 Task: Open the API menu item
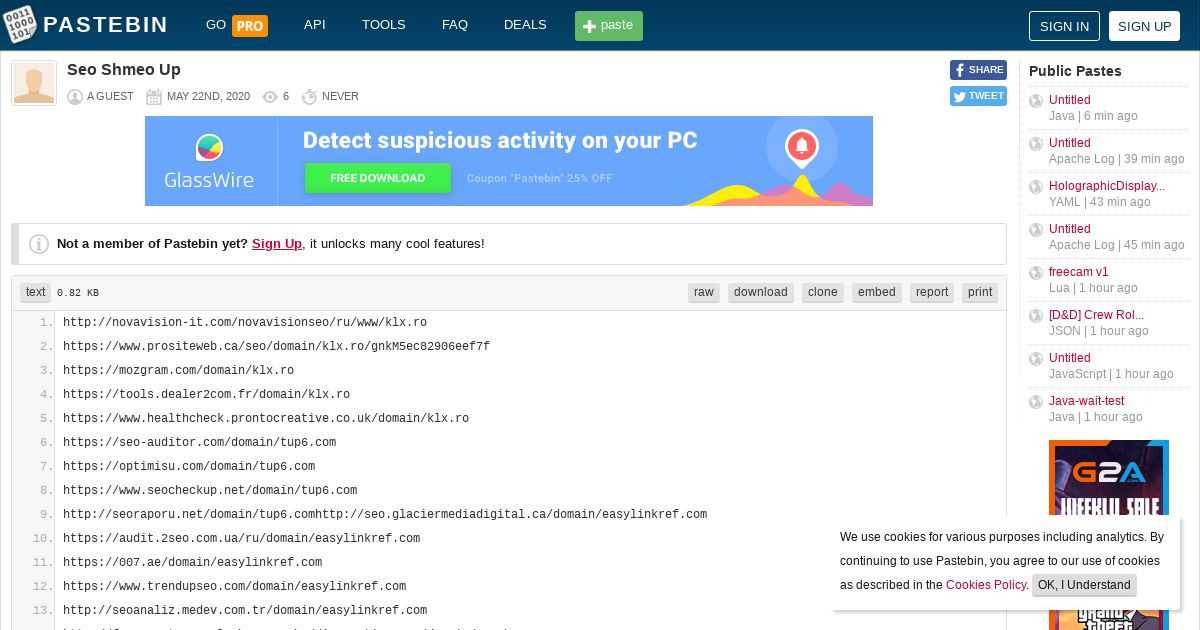pyautogui.click(x=315, y=25)
